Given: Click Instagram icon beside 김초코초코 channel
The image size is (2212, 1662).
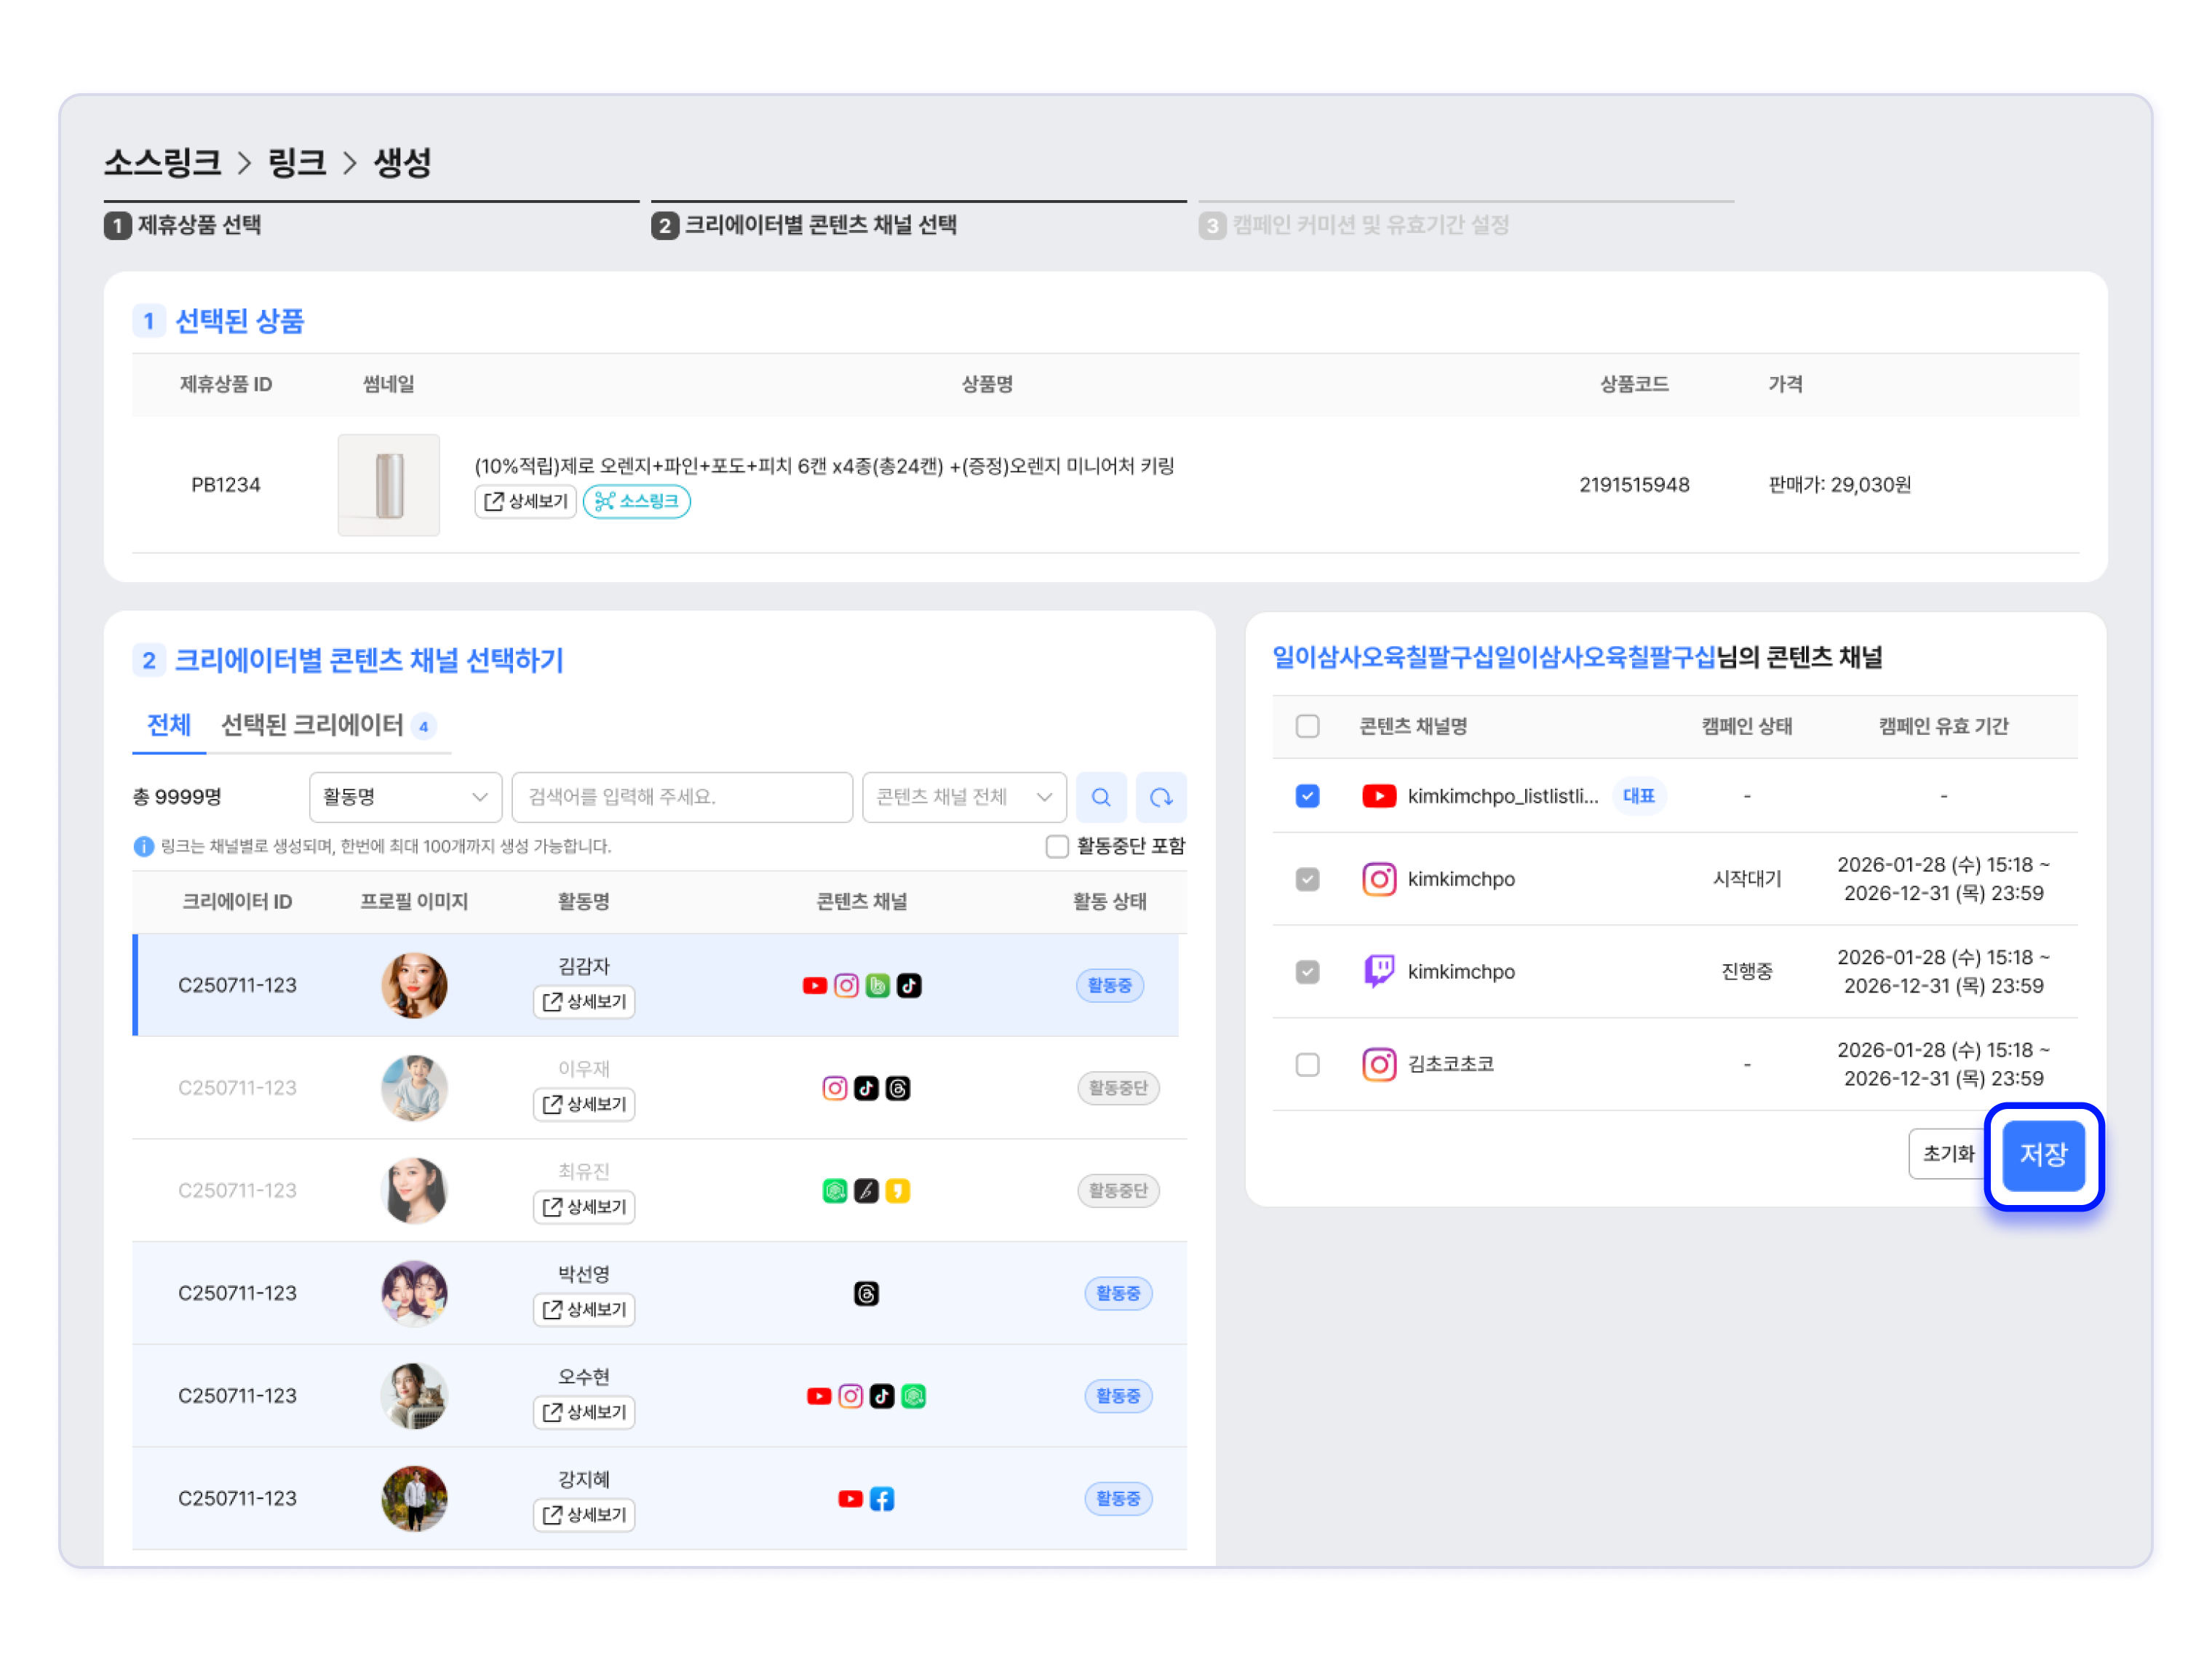Looking at the screenshot, I should point(1379,1064).
